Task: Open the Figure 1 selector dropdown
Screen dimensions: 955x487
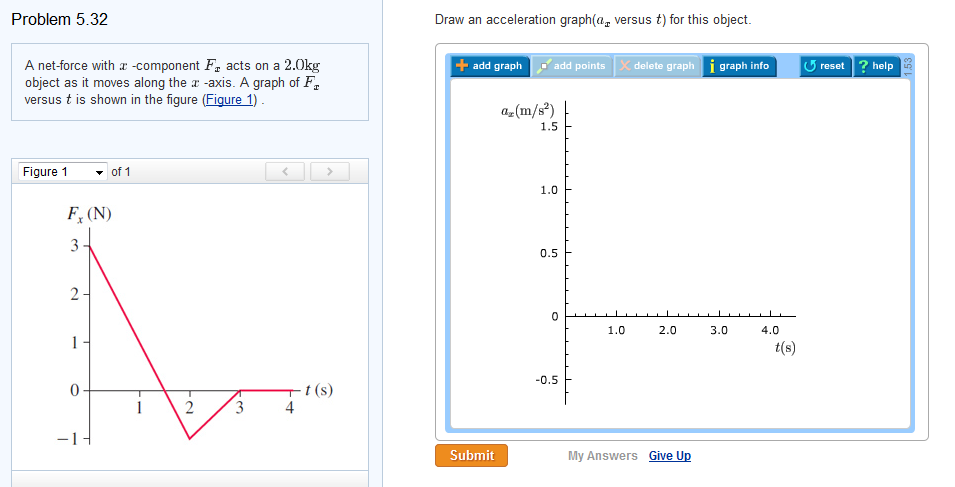Action: pos(62,172)
